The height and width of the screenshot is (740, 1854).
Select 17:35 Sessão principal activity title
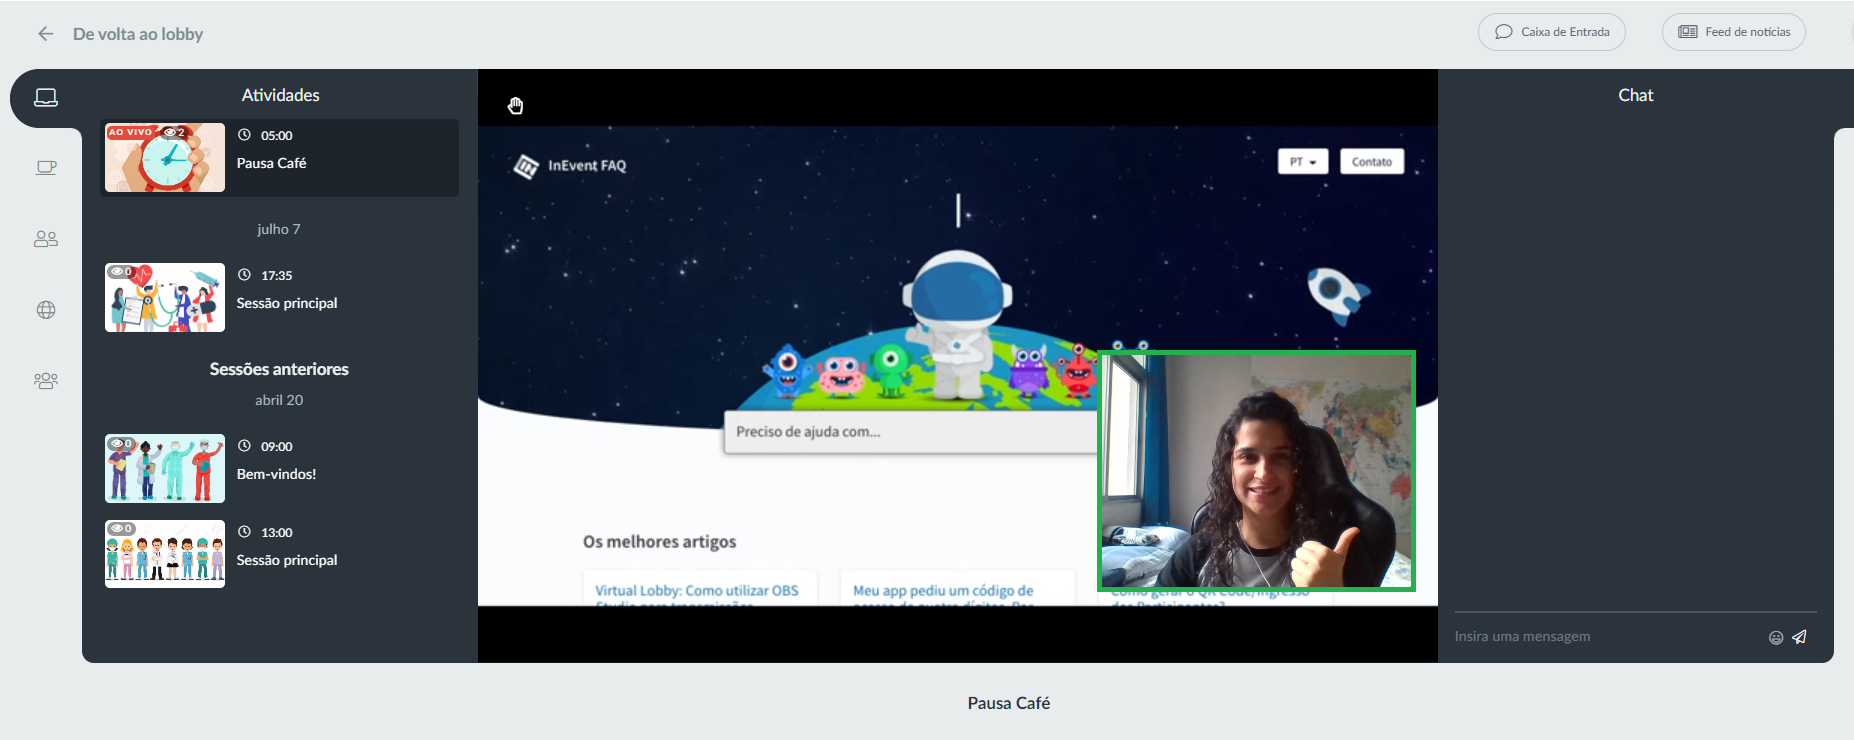pos(287,303)
